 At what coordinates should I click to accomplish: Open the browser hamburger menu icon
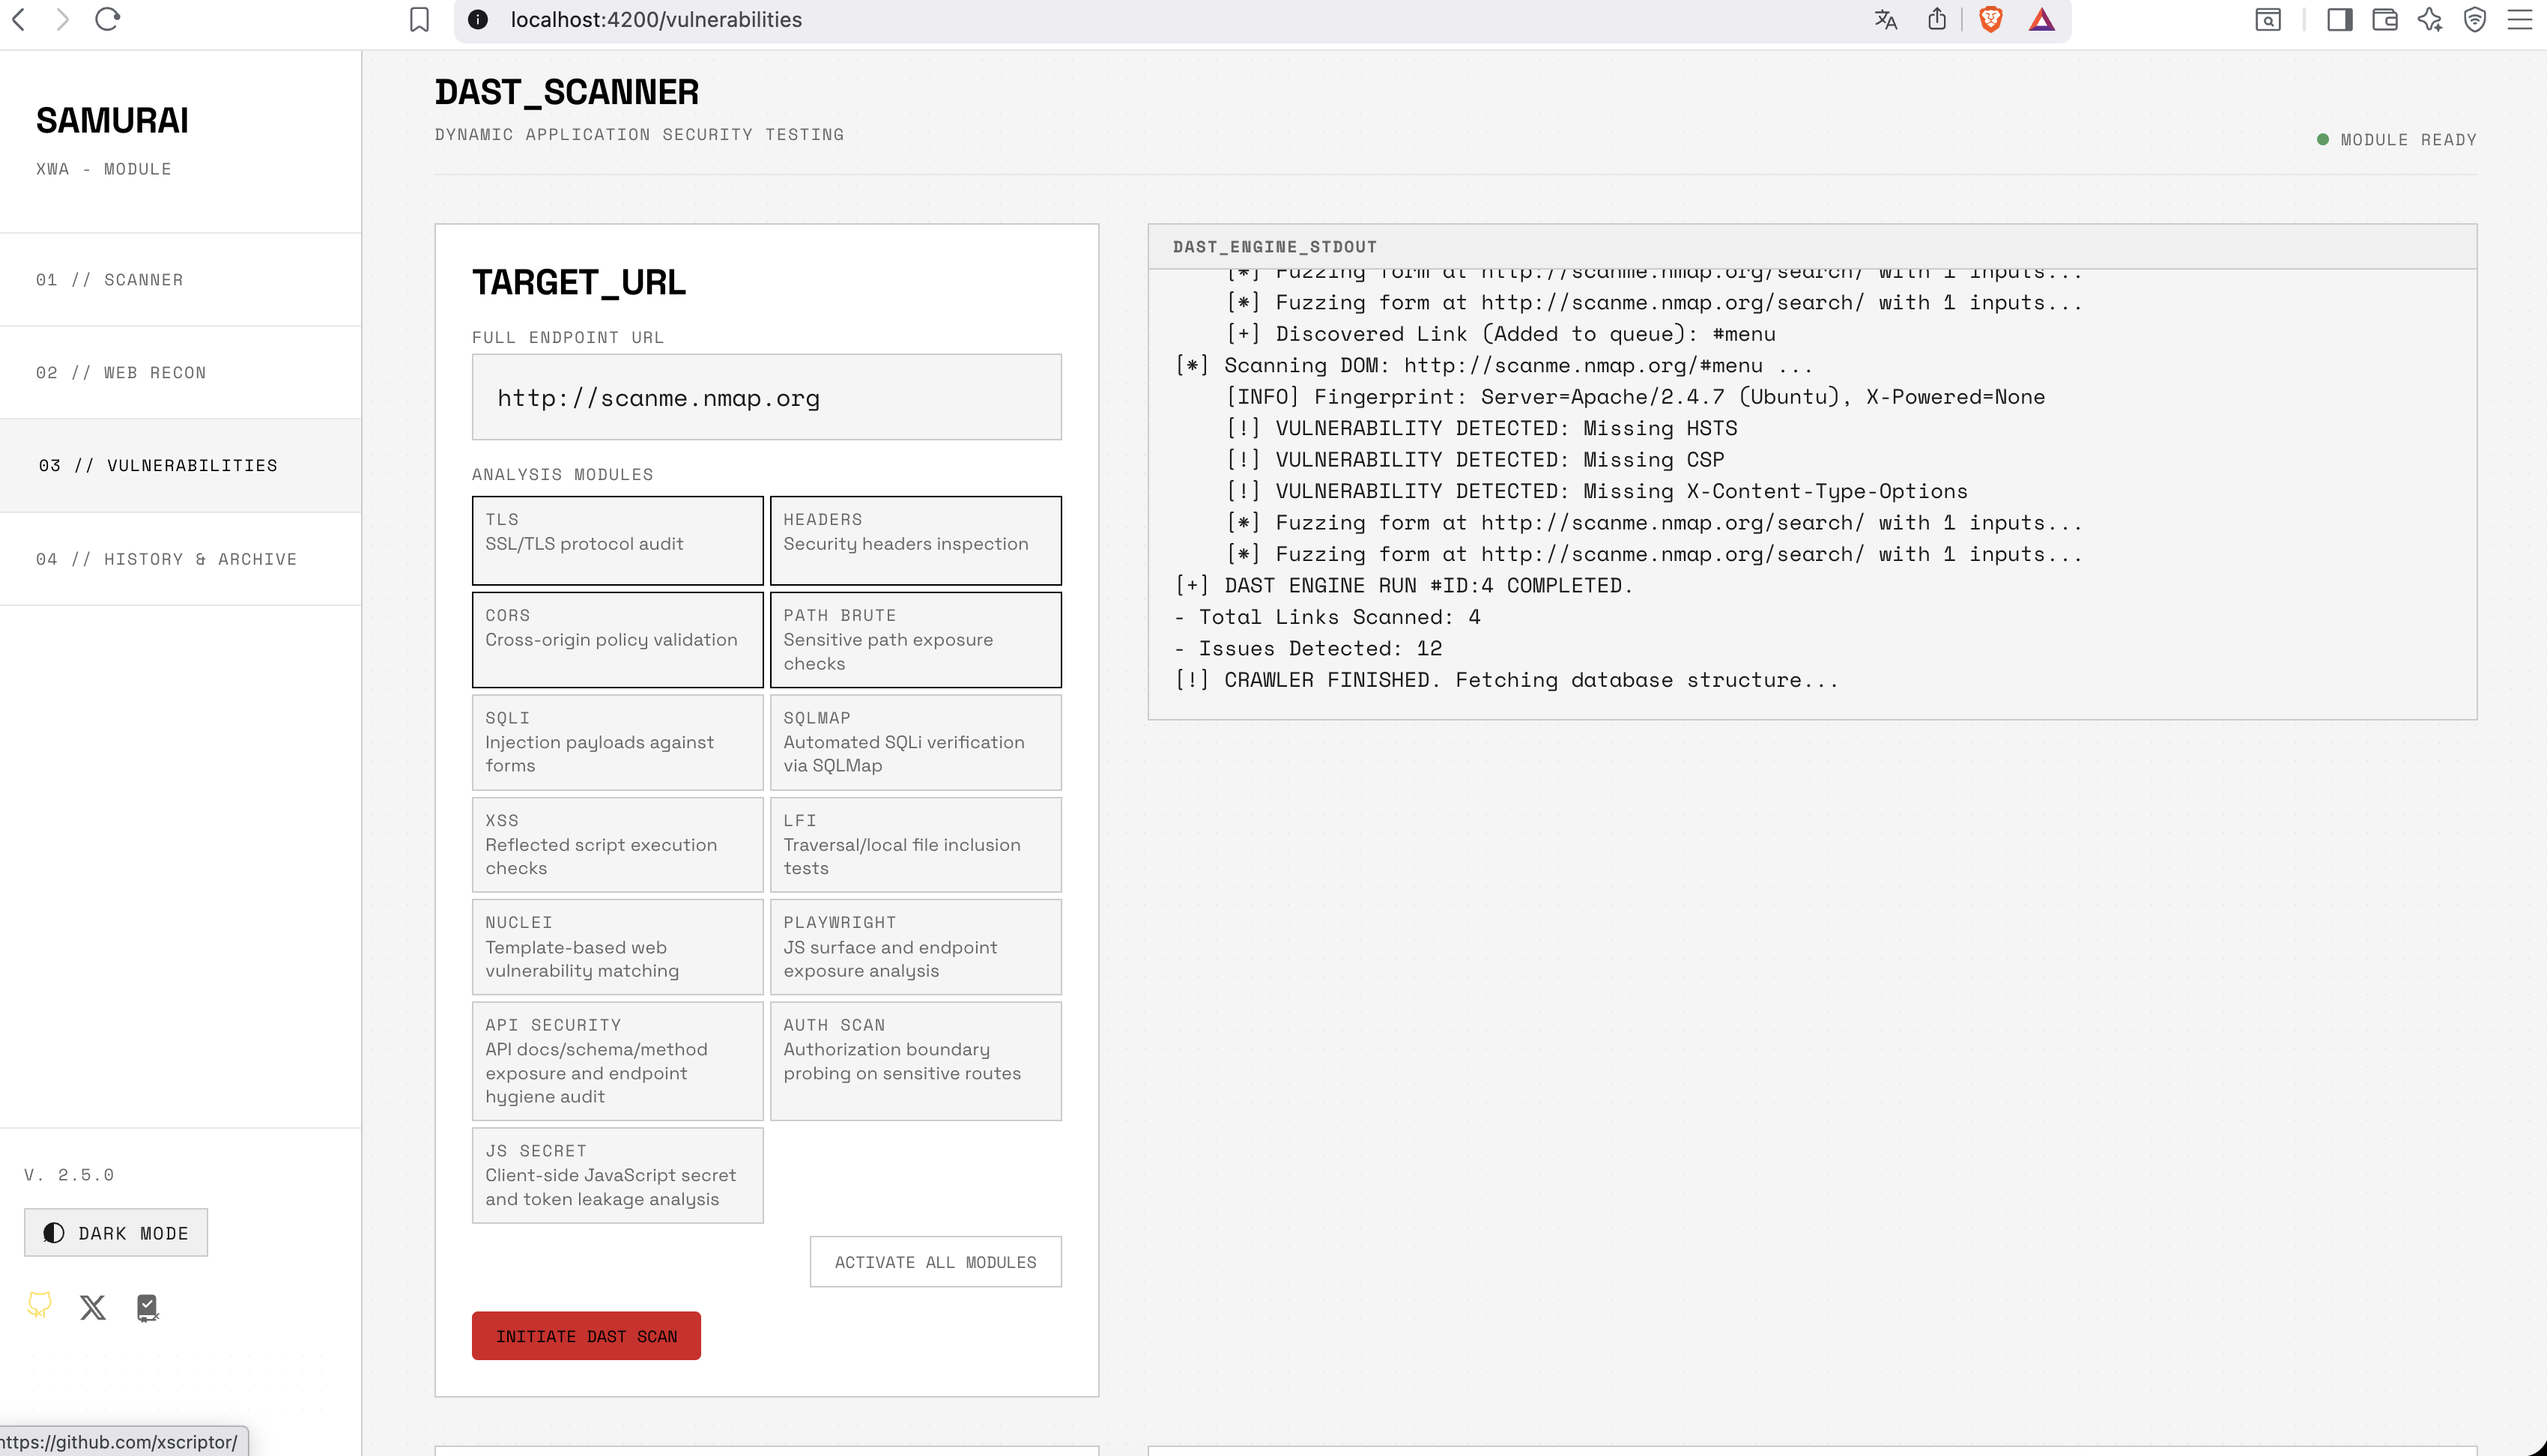pyautogui.click(x=2520, y=20)
